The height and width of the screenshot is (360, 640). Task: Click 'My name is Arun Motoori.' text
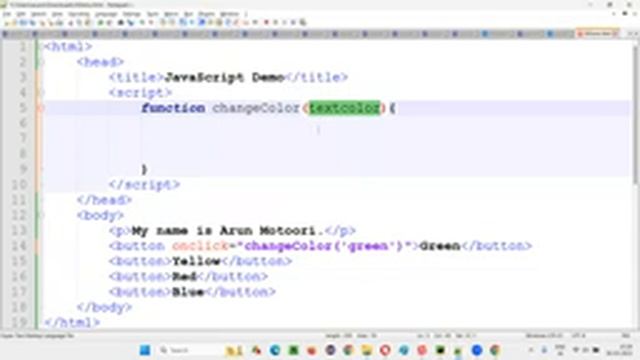click(x=228, y=231)
